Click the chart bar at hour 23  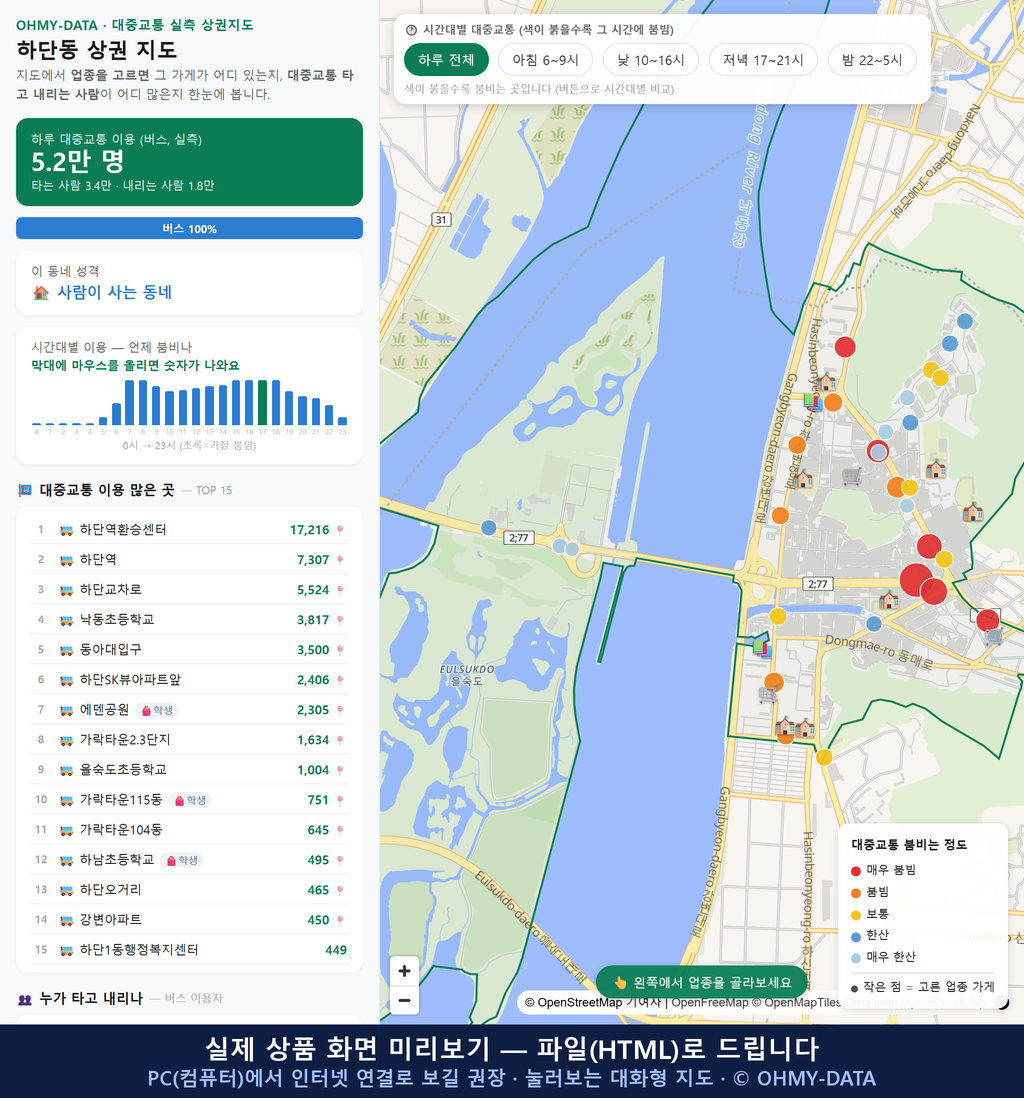(343, 422)
